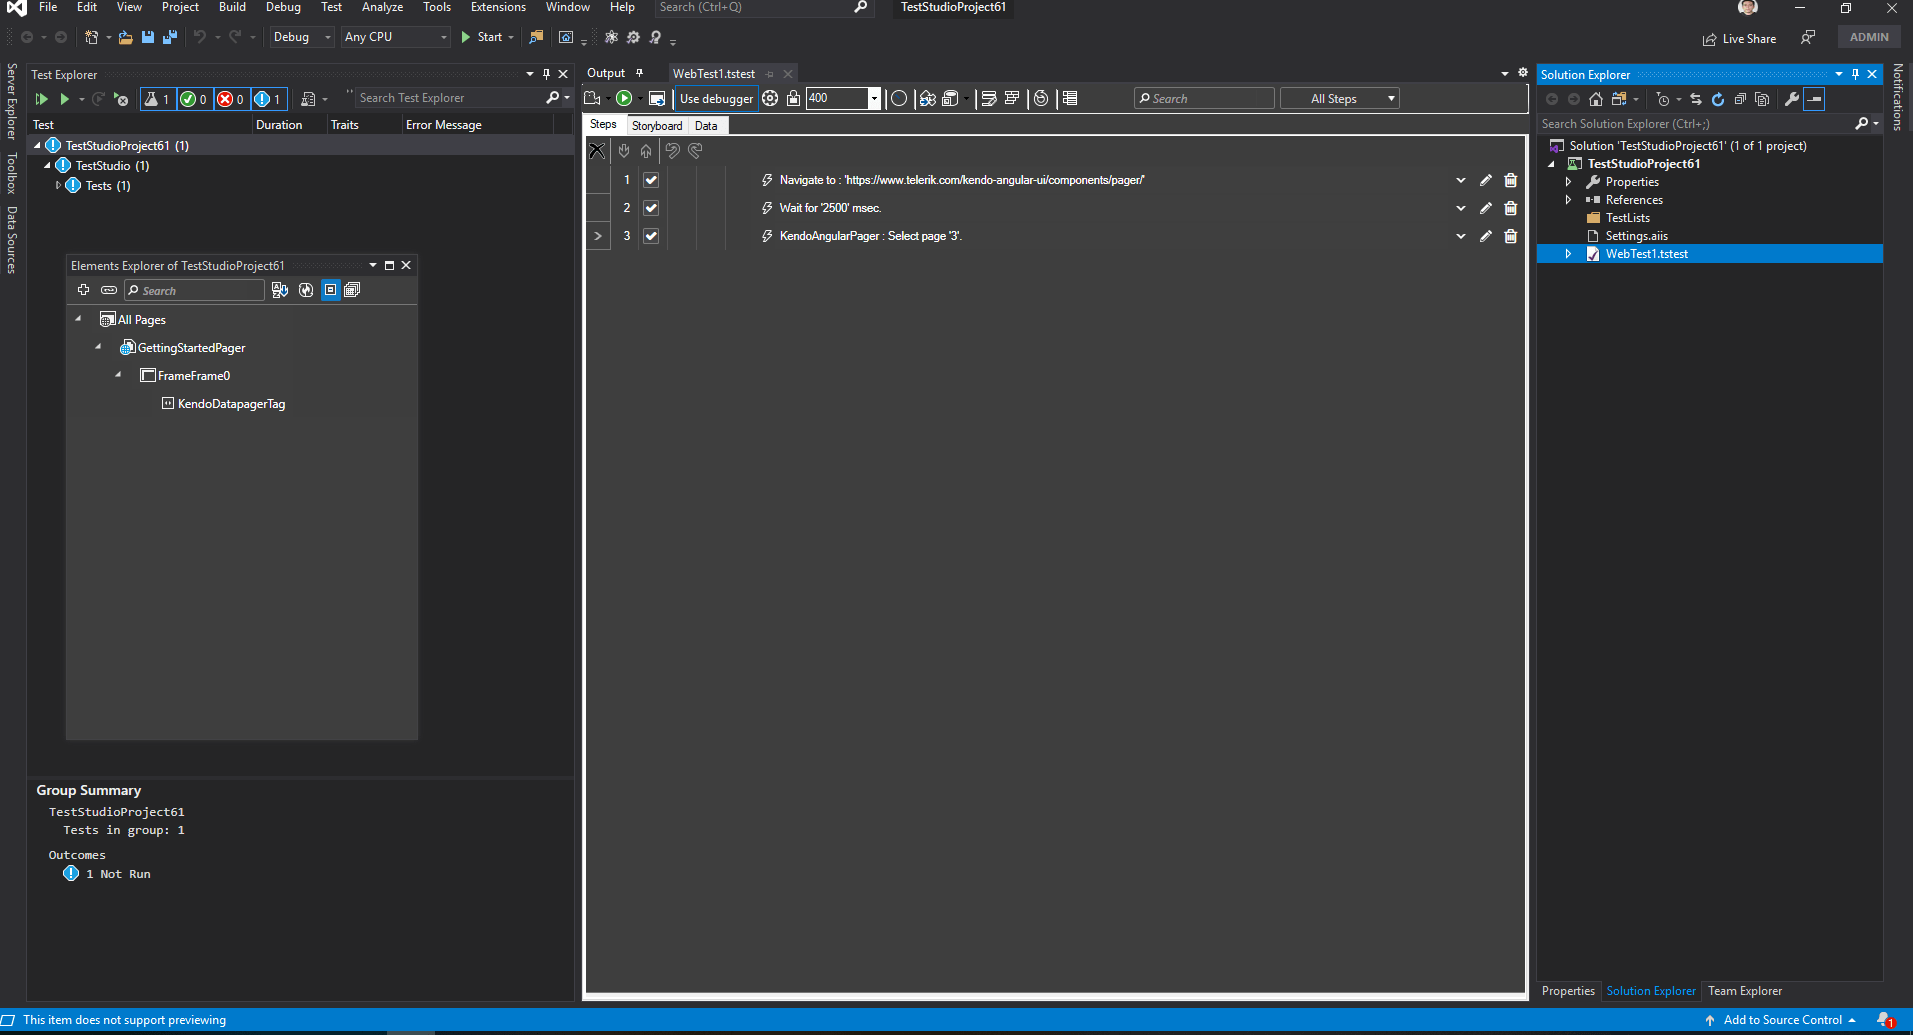Open the gear settings icon beside Use debugger
This screenshot has width=1913, height=1035.
(770, 98)
